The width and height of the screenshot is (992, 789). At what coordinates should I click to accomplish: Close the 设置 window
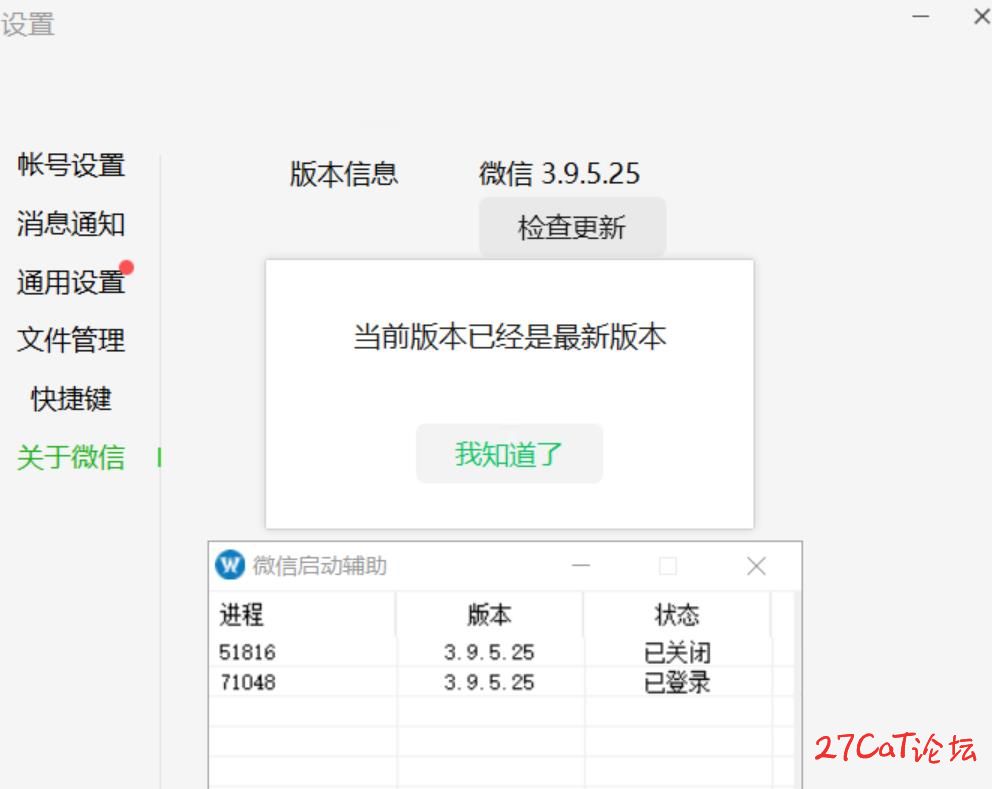pyautogui.click(x=981, y=17)
